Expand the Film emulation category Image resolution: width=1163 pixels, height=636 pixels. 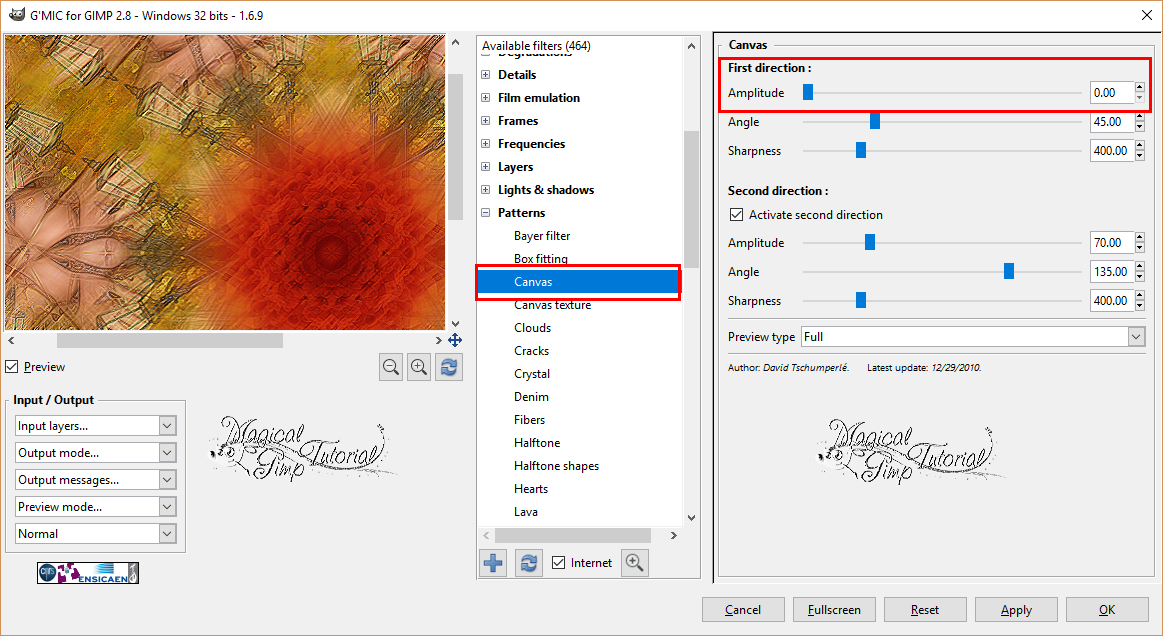tap(487, 97)
